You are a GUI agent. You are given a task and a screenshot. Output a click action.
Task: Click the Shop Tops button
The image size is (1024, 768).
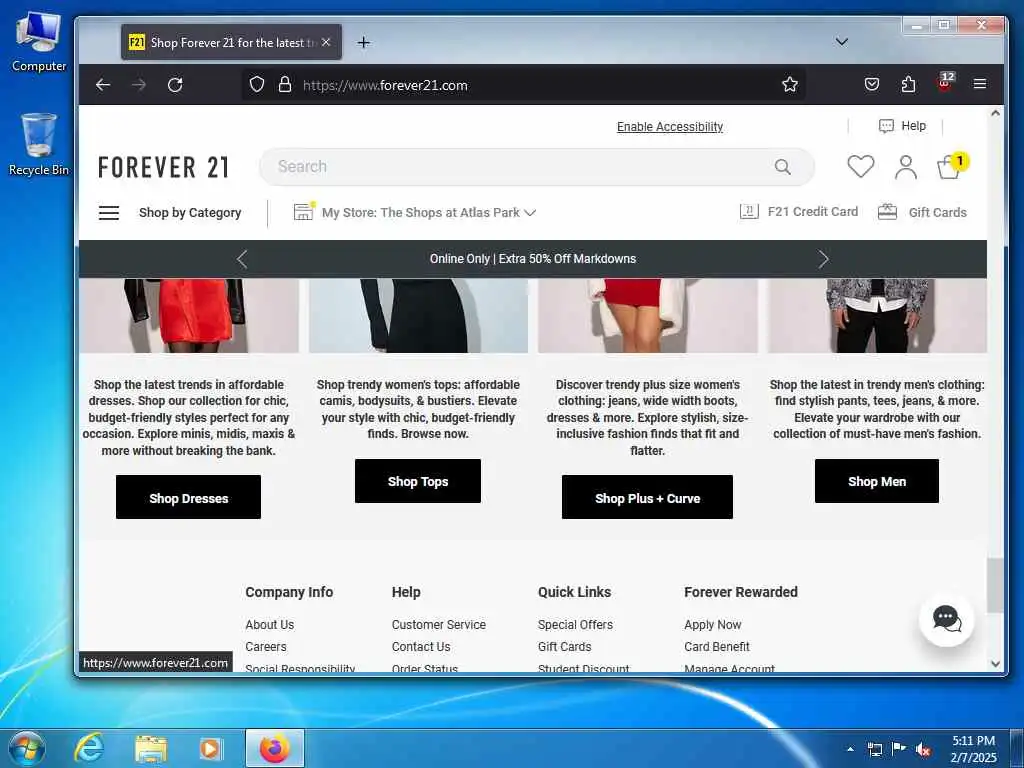[x=418, y=481]
